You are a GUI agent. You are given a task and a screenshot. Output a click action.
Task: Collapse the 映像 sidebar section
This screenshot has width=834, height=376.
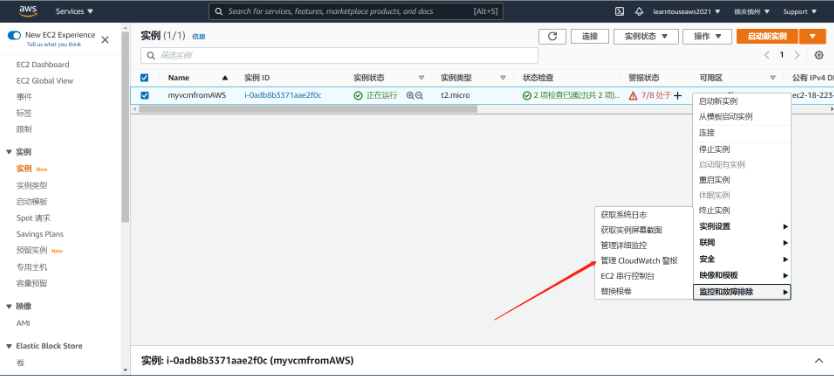click(9, 306)
